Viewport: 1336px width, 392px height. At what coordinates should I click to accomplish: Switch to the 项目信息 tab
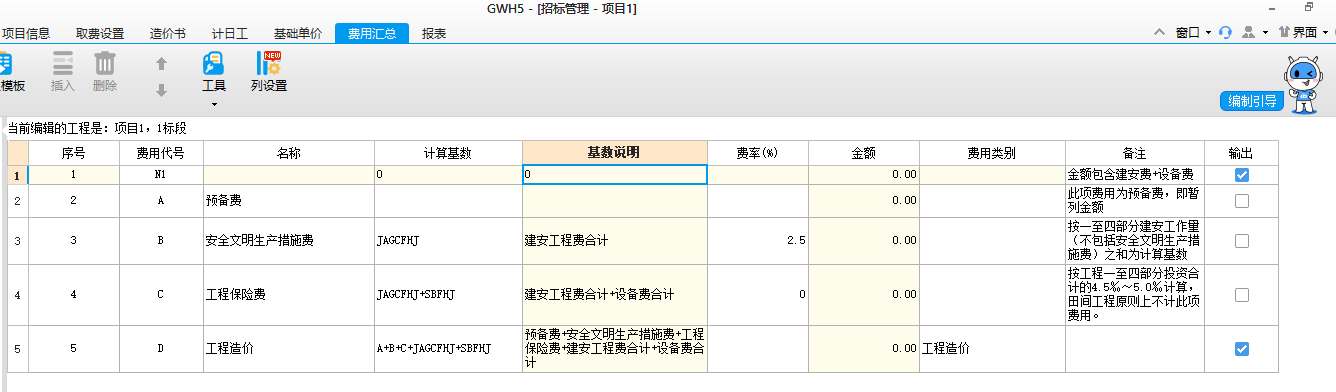tap(25, 33)
